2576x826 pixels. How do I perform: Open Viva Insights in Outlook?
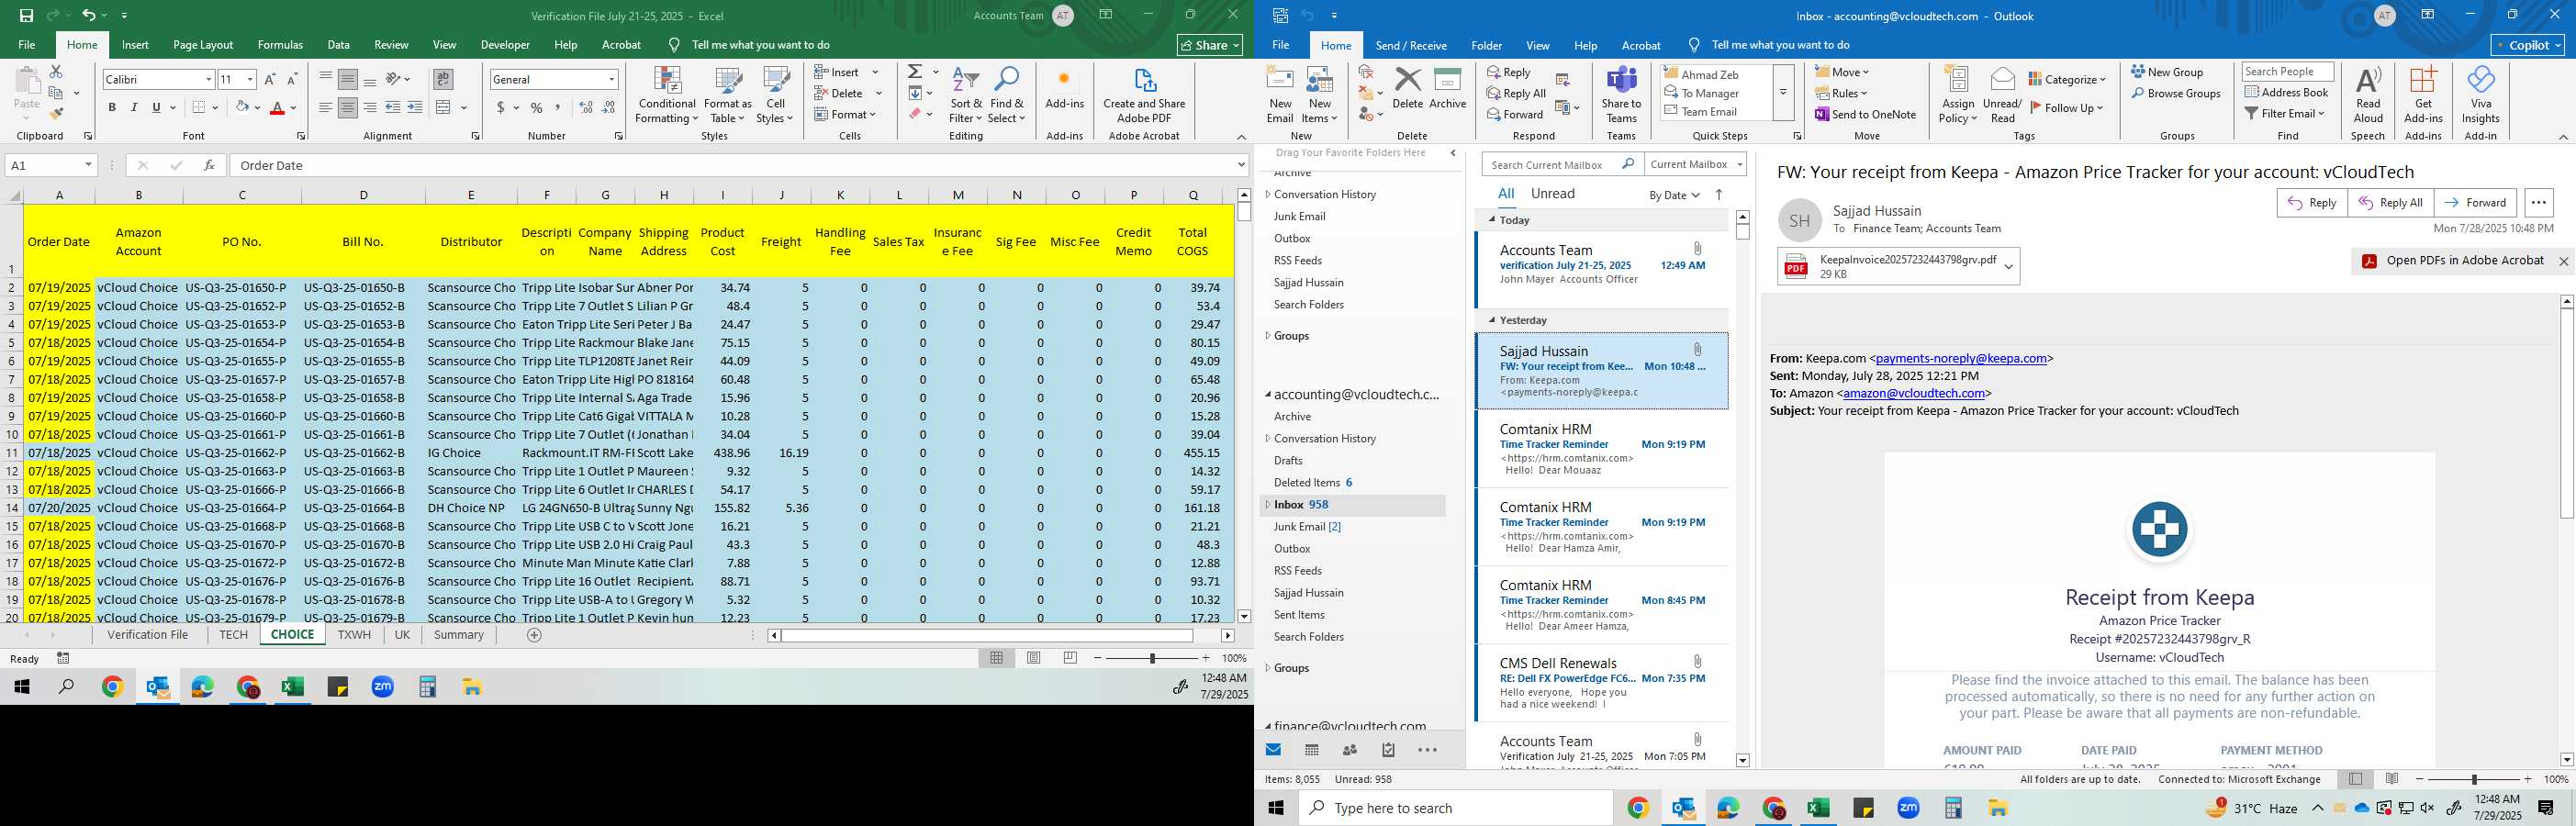click(x=2480, y=95)
